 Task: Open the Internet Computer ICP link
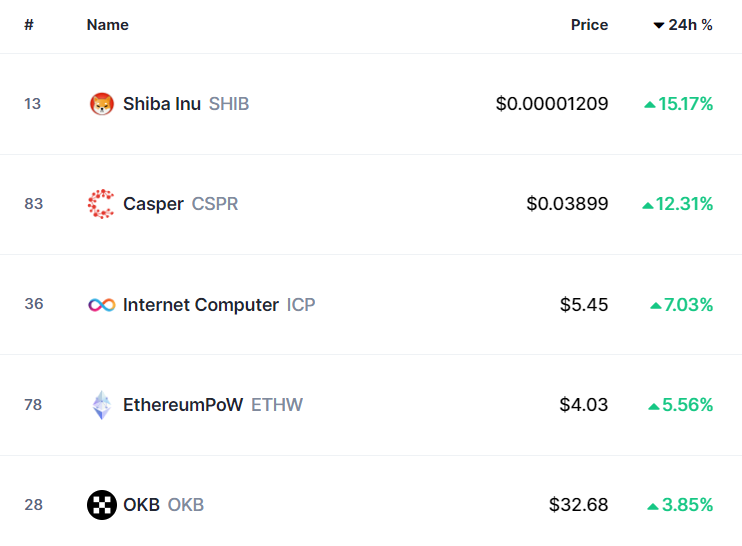[219, 305]
